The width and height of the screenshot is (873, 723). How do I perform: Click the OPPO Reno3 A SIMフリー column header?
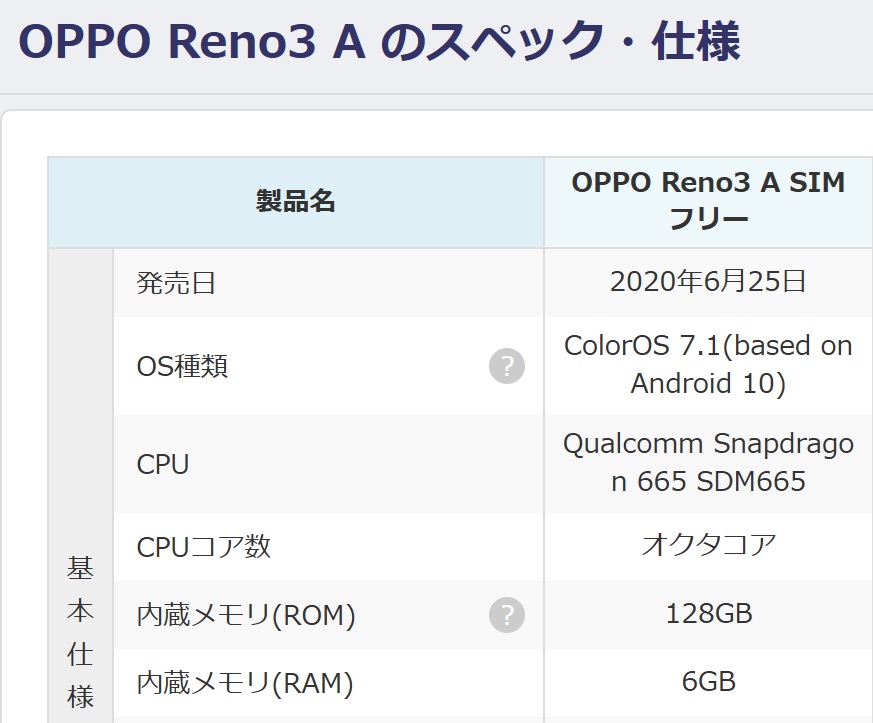[708, 202]
